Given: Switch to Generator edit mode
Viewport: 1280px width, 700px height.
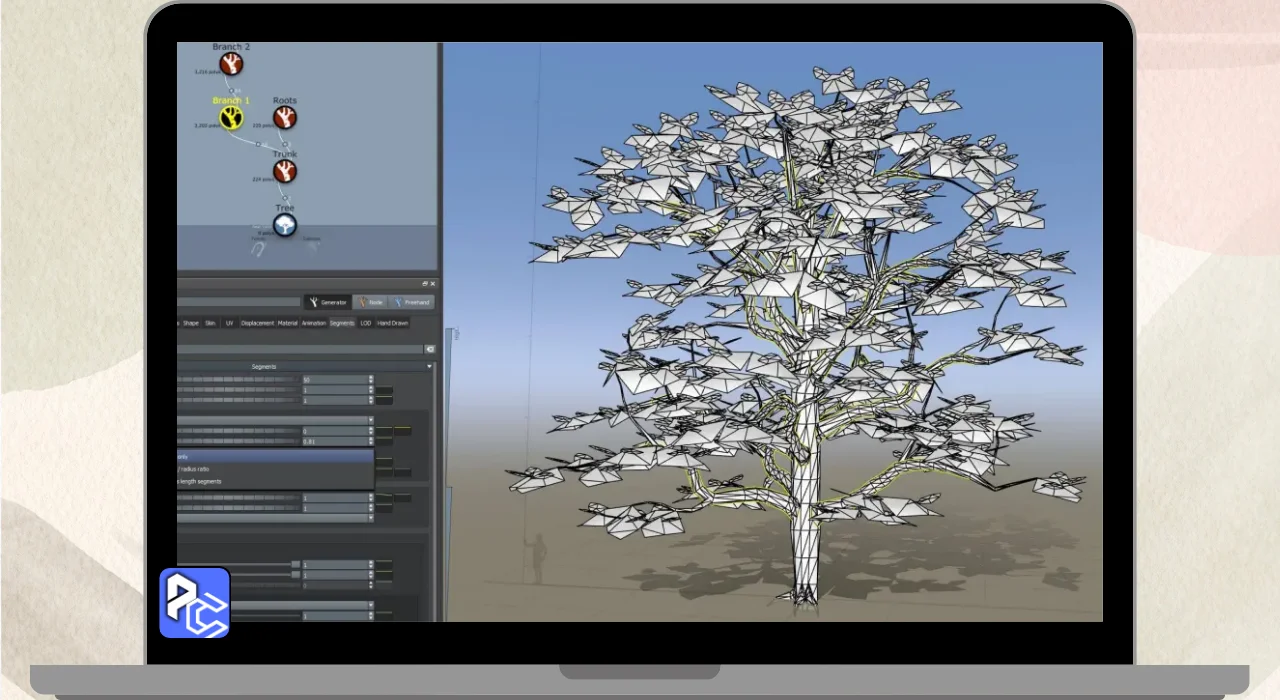Looking at the screenshot, I should (x=328, y=302).
